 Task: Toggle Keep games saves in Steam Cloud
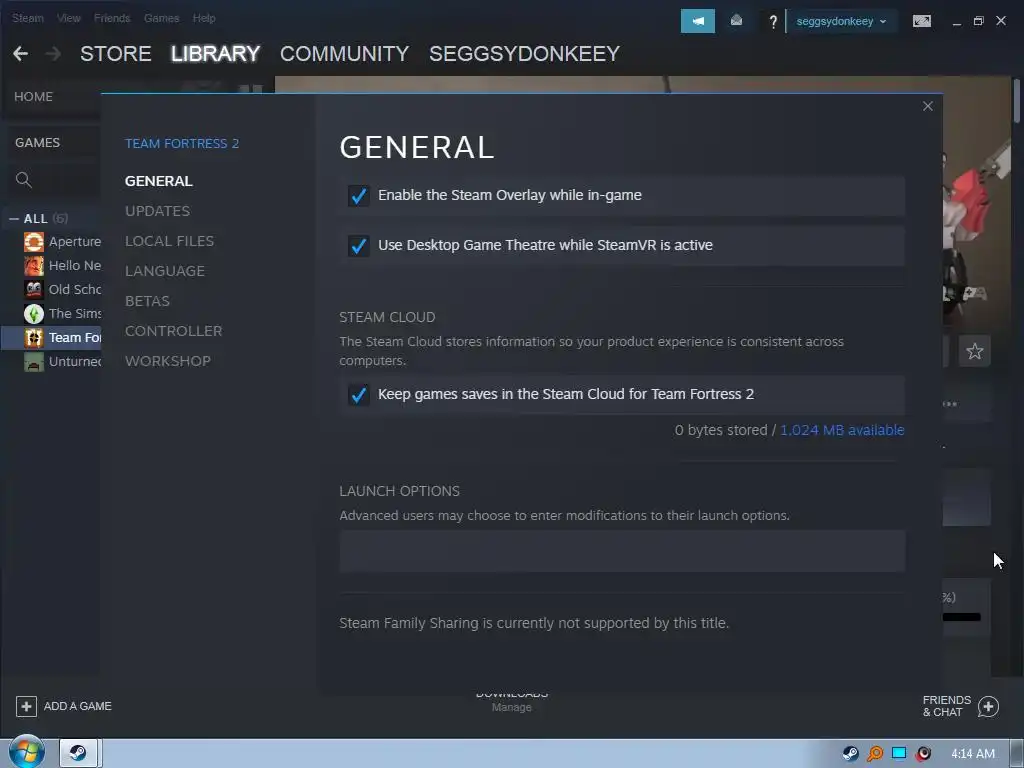(x=359, y=394)
